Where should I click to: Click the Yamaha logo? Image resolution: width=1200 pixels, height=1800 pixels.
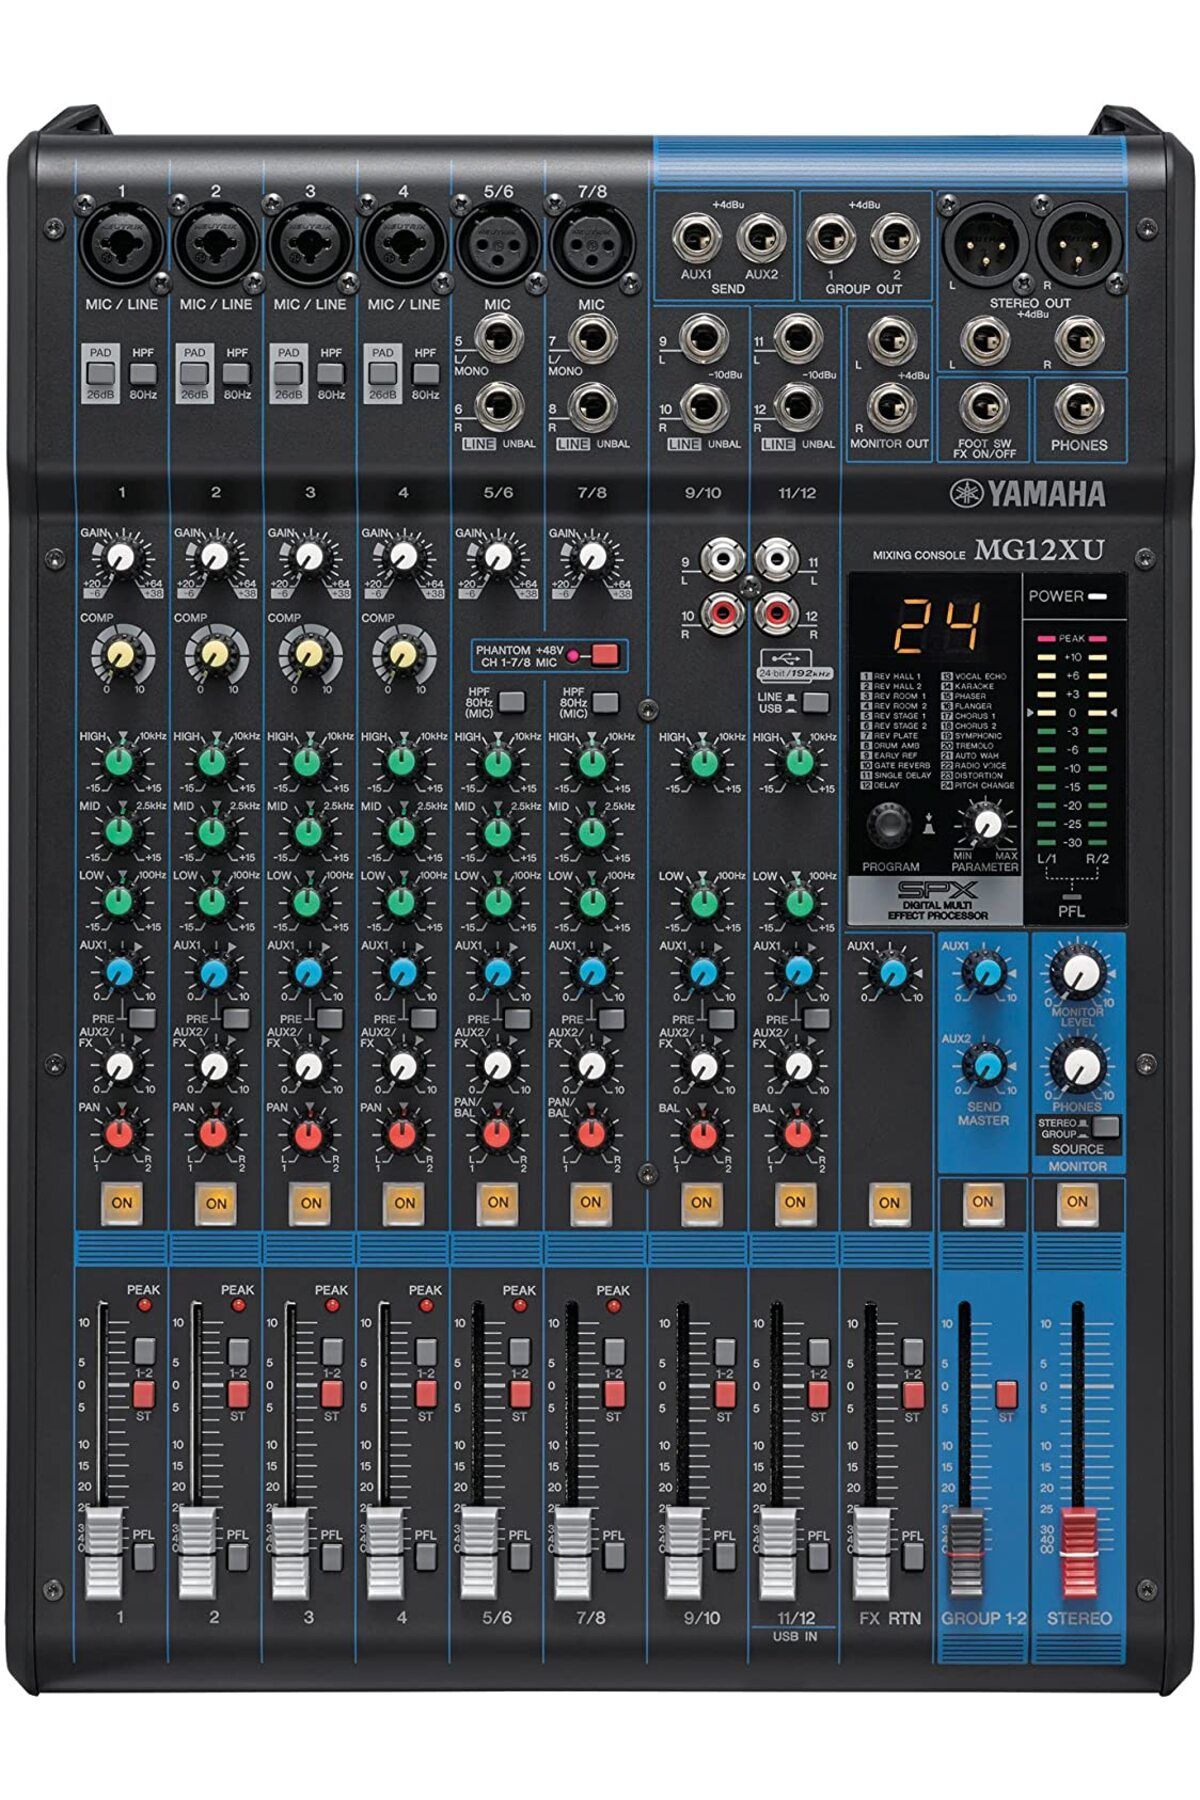click(1028, 493)
